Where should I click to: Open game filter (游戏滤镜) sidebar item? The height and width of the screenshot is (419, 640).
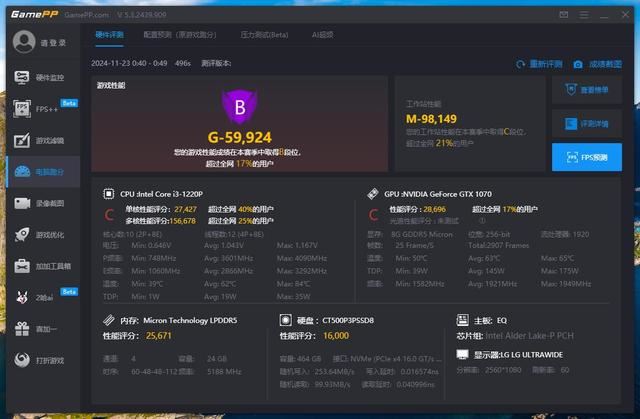43,140
